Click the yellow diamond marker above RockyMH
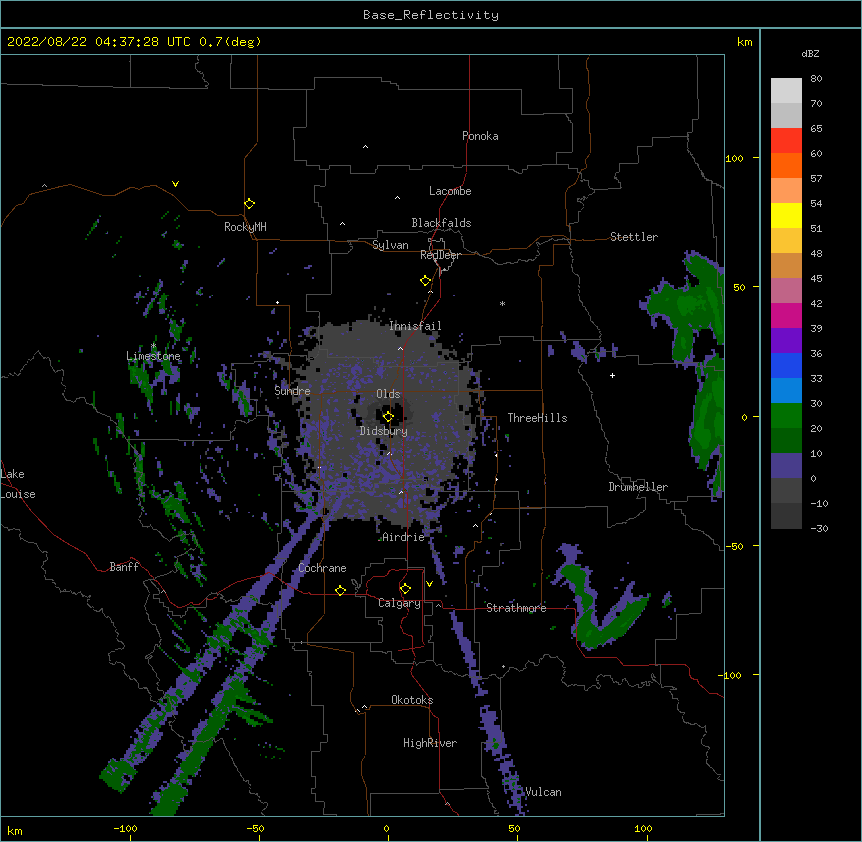 point(249,204)
